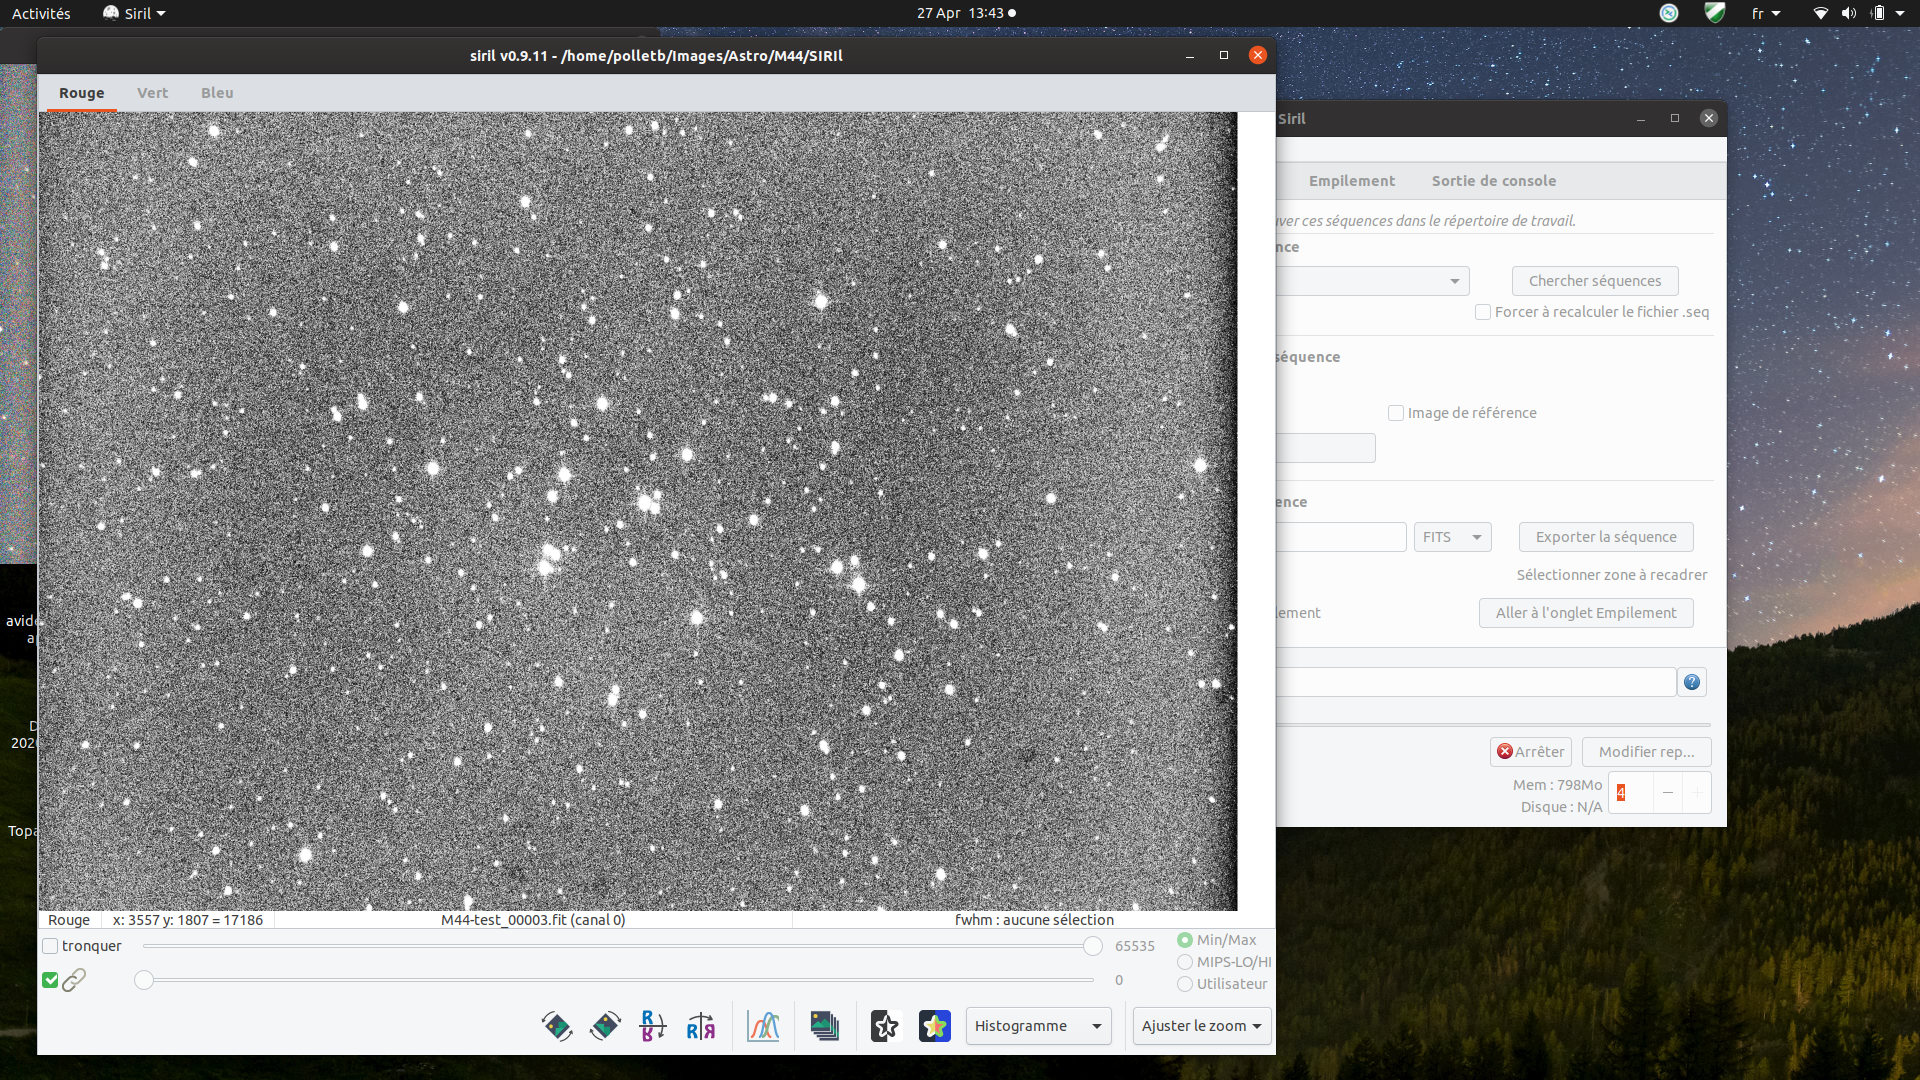Click the chain link slider icon
This screenshot has height=1080, width=1920.
(x=74, y=980)
